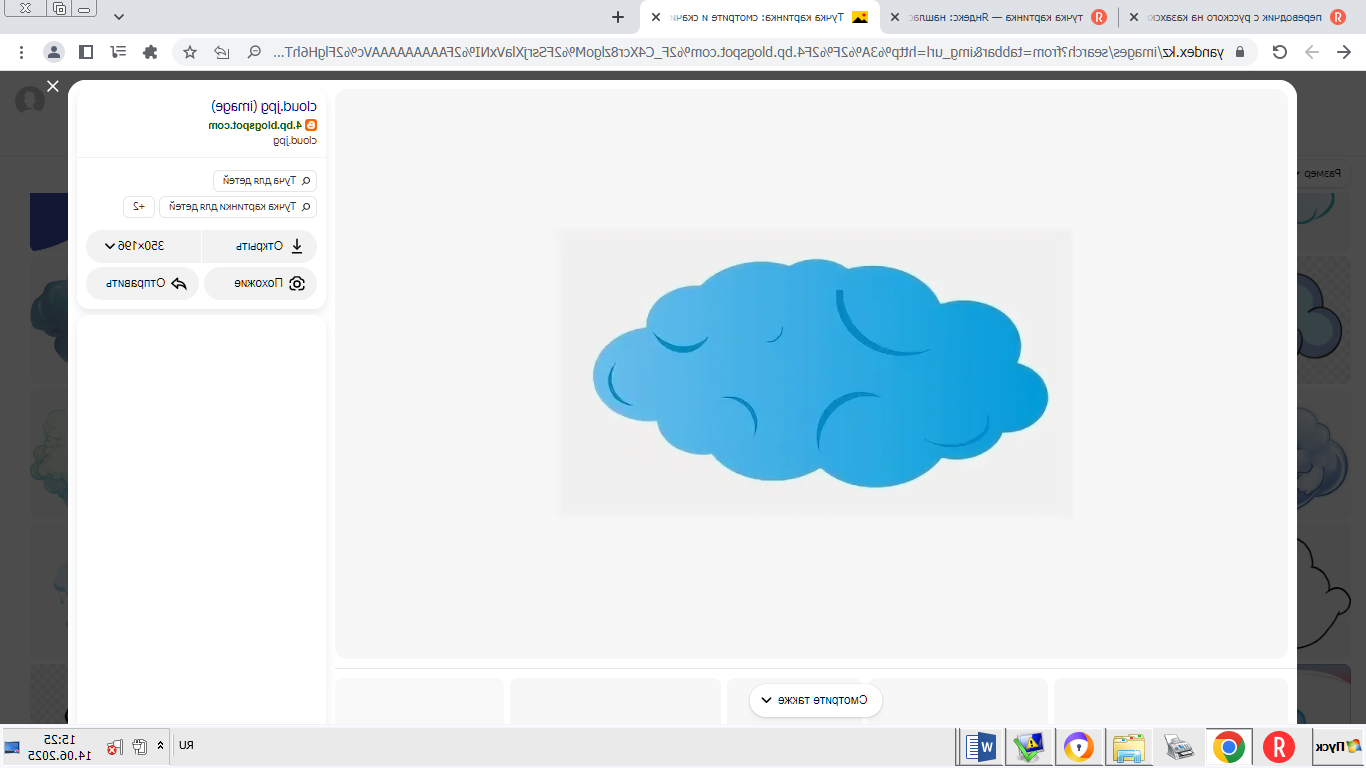This screenshot has width=1366, height=768.
Task: Toggle the browser side panel
Action: (x=86, y=52)
